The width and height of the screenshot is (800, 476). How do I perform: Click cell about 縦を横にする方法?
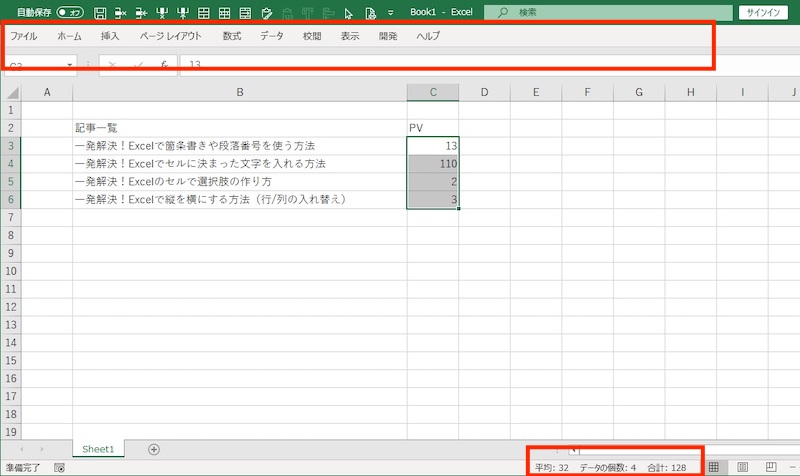tap(240, 199)
